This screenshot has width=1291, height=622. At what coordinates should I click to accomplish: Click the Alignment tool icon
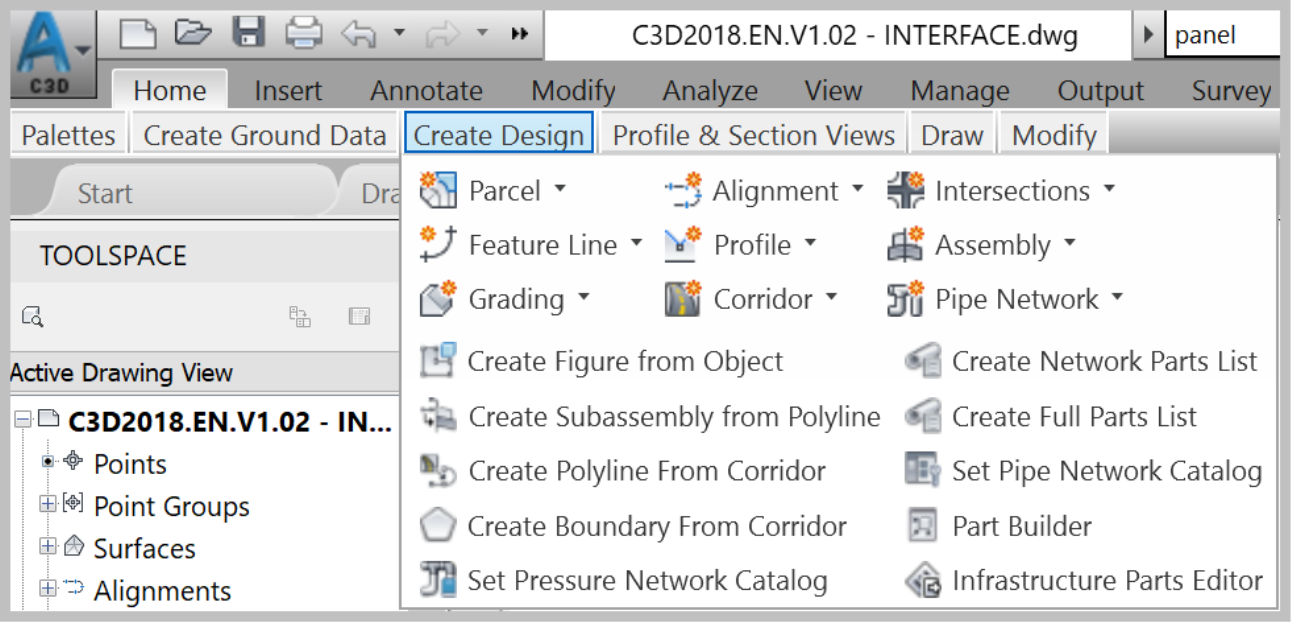tap(683, 190)
